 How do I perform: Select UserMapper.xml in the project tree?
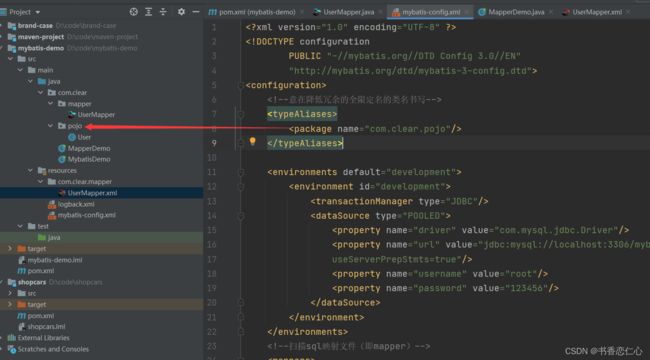tap(92, 193)
